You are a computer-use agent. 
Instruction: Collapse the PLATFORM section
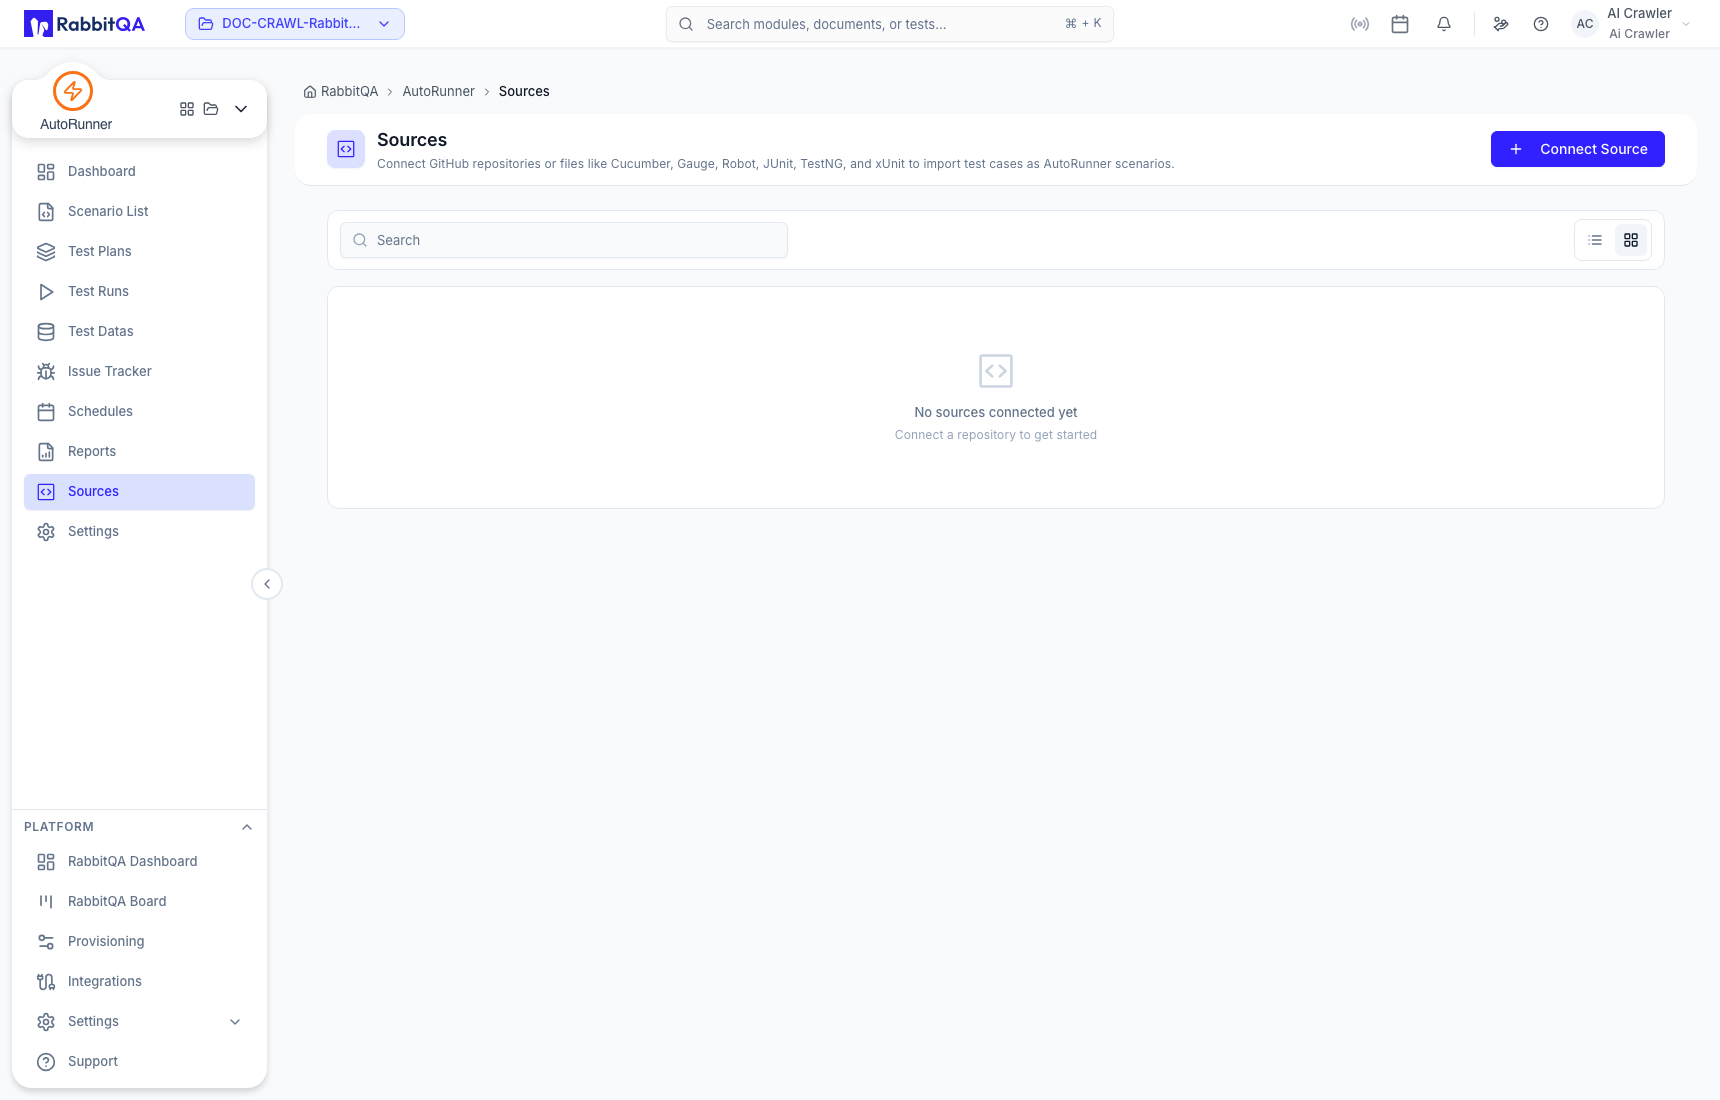click(247, 827)
